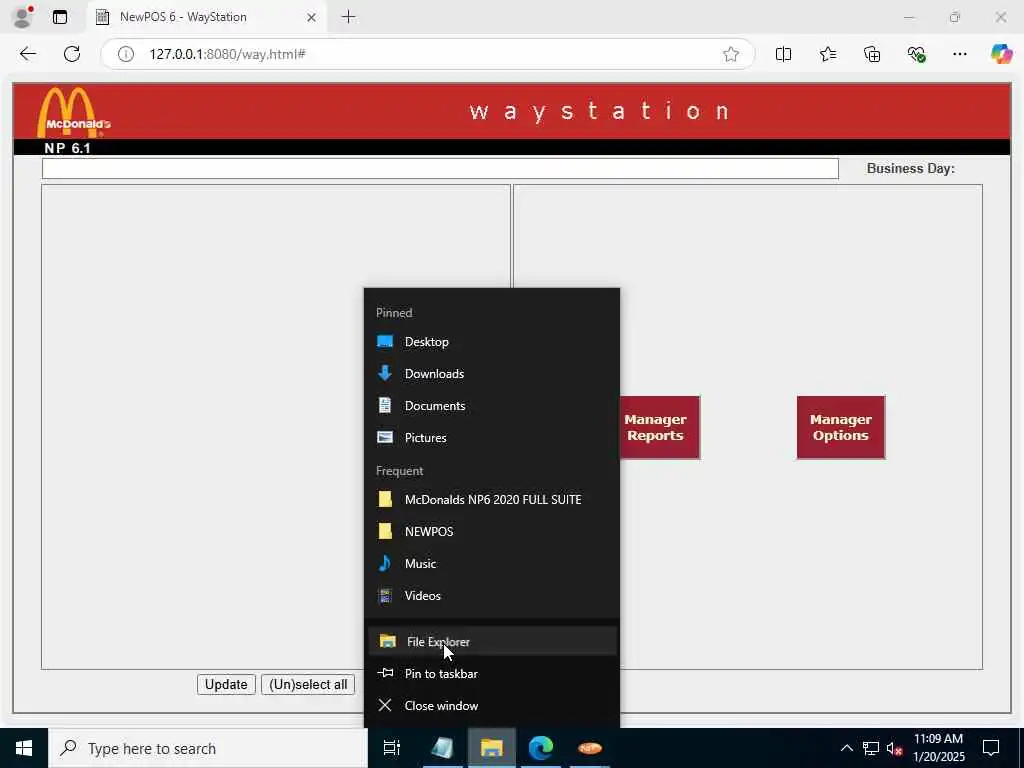Click the (Un)select all button

[308, 684]
